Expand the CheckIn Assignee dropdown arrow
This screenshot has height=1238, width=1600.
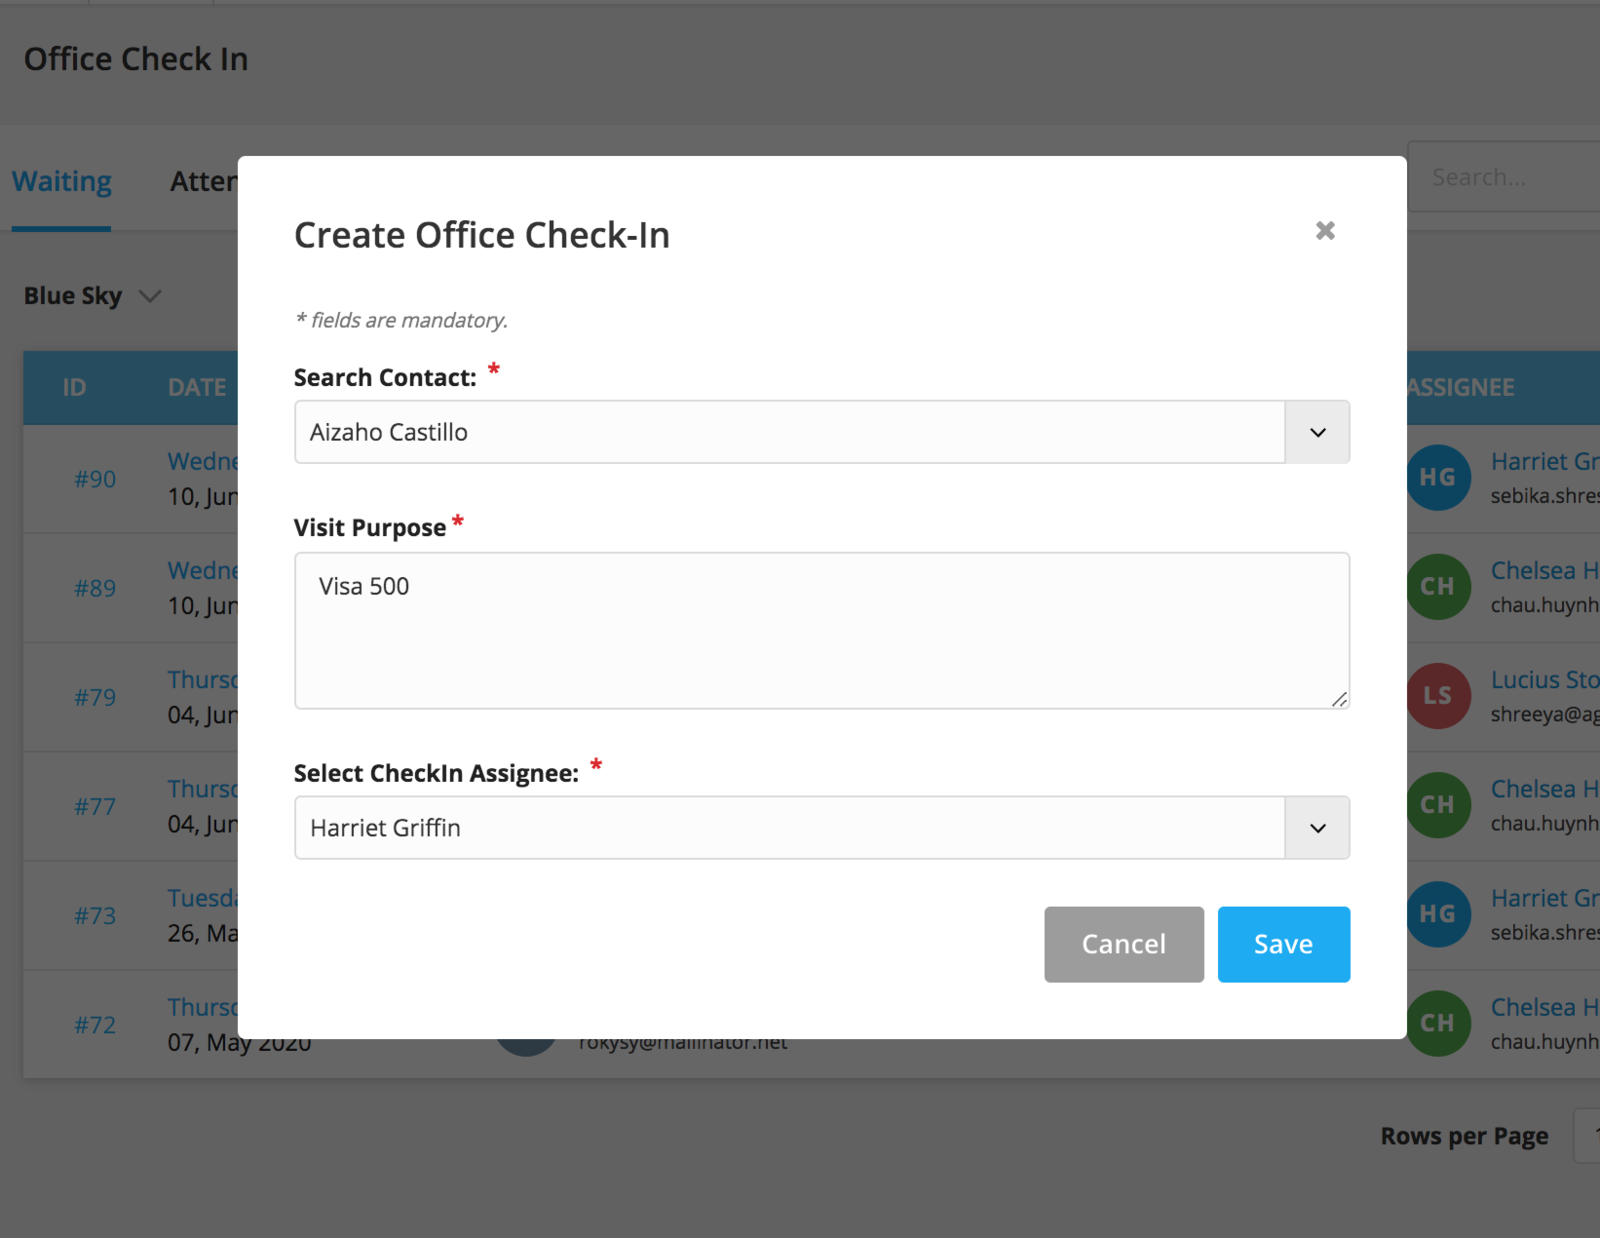tap(1317, 828)
